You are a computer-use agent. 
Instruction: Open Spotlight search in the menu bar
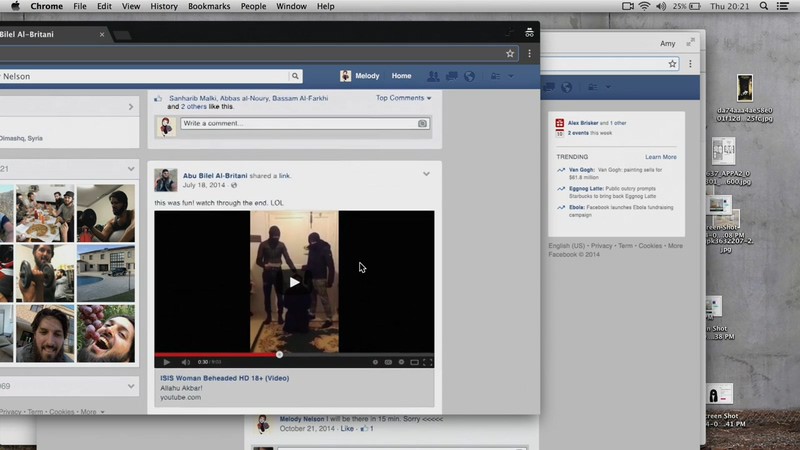pos(764,6)
